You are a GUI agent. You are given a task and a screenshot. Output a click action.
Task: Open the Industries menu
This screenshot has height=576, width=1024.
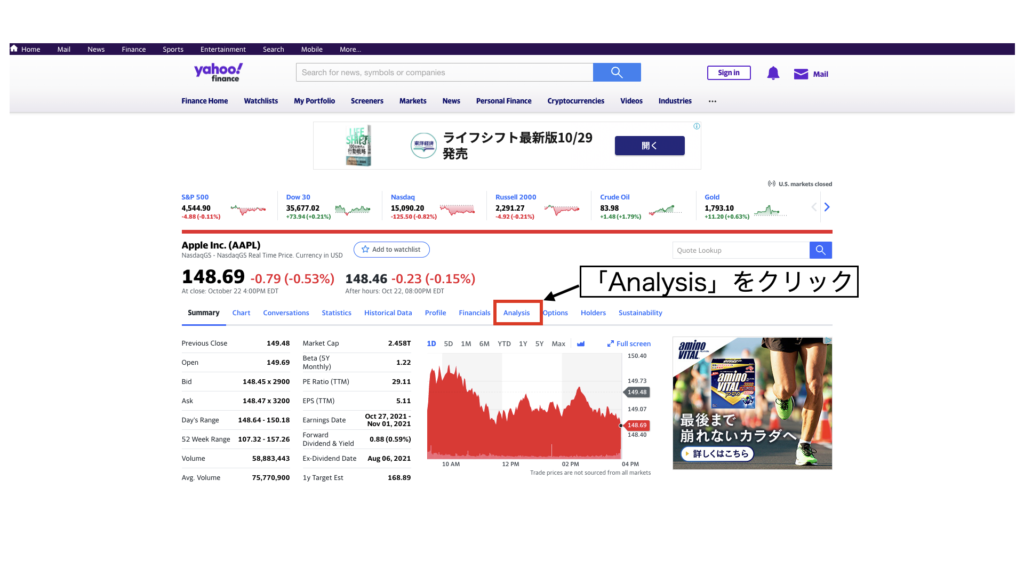(675, 101)
